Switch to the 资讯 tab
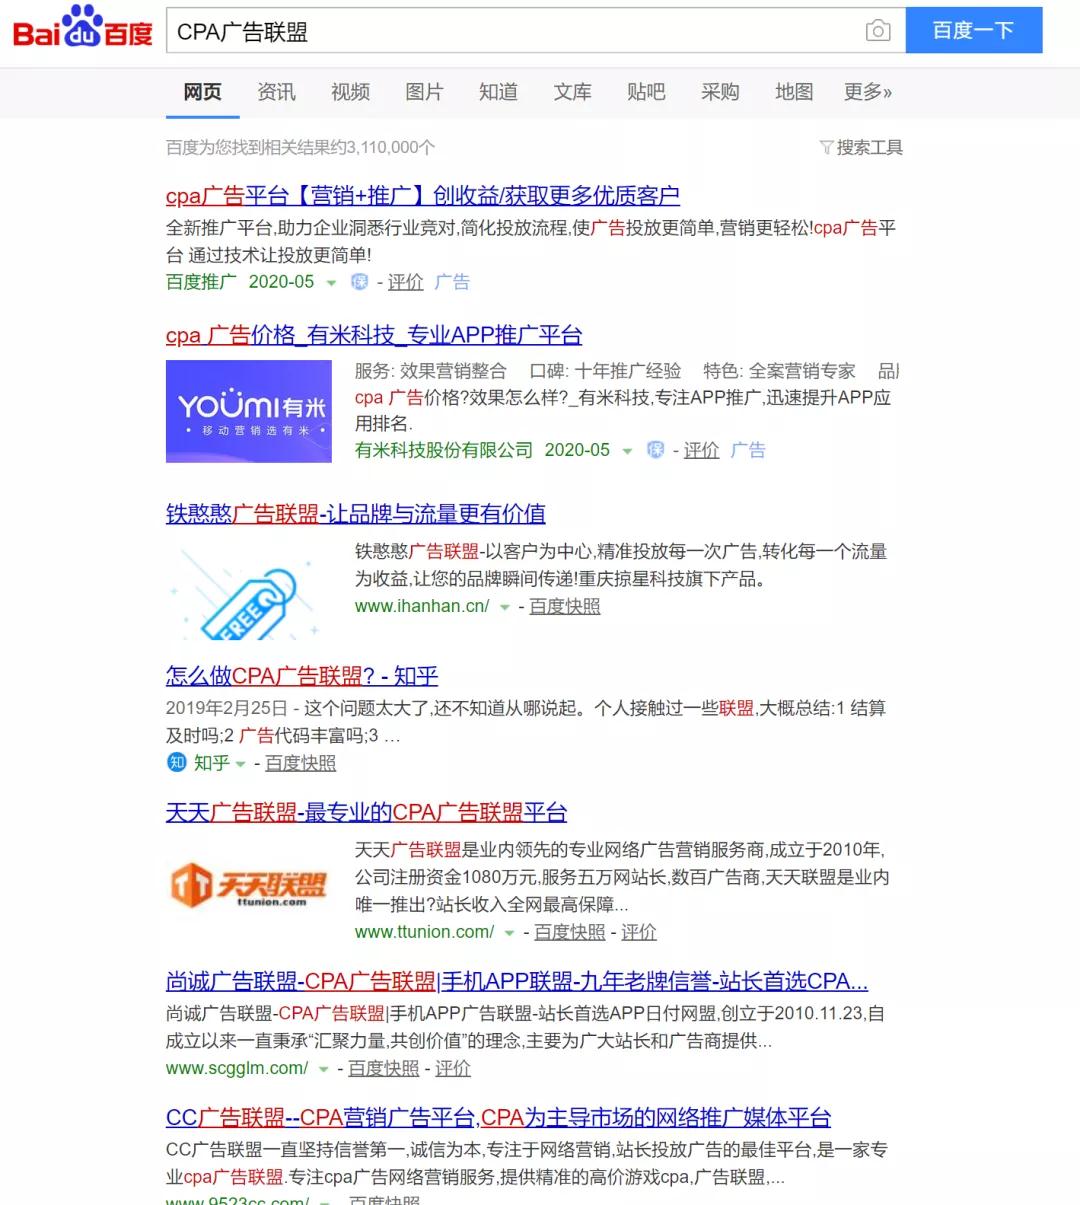This screenshot has width=1080, height=1205. (x=276, y=92)
